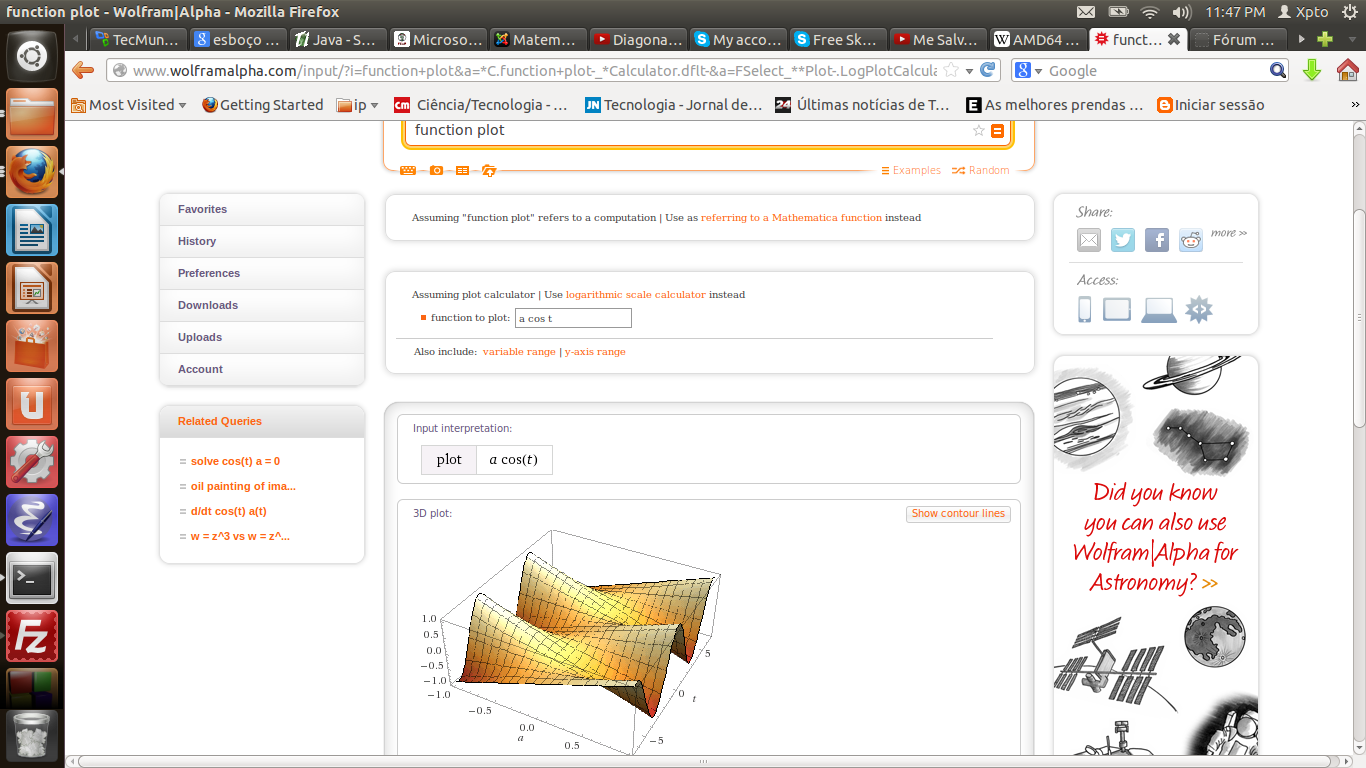Open the extended keyboard icon below query
Image resolution: width=1366 pixels, height=768 pixels.
tap(408, 171)
